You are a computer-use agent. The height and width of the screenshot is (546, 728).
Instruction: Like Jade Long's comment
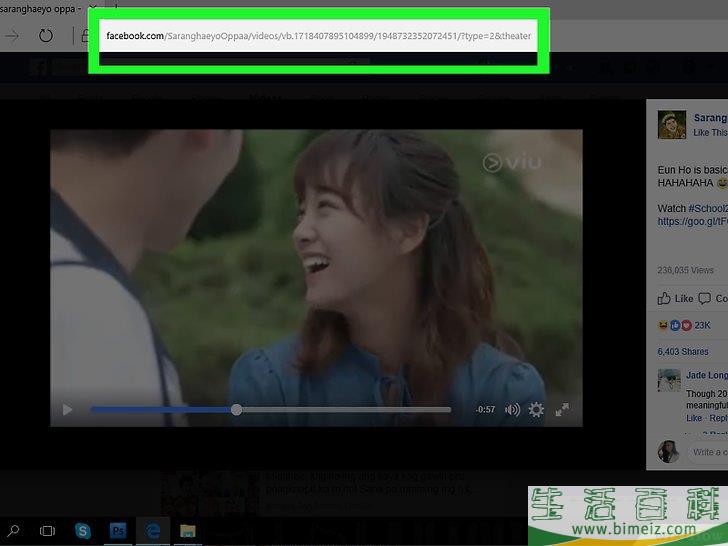694,418
